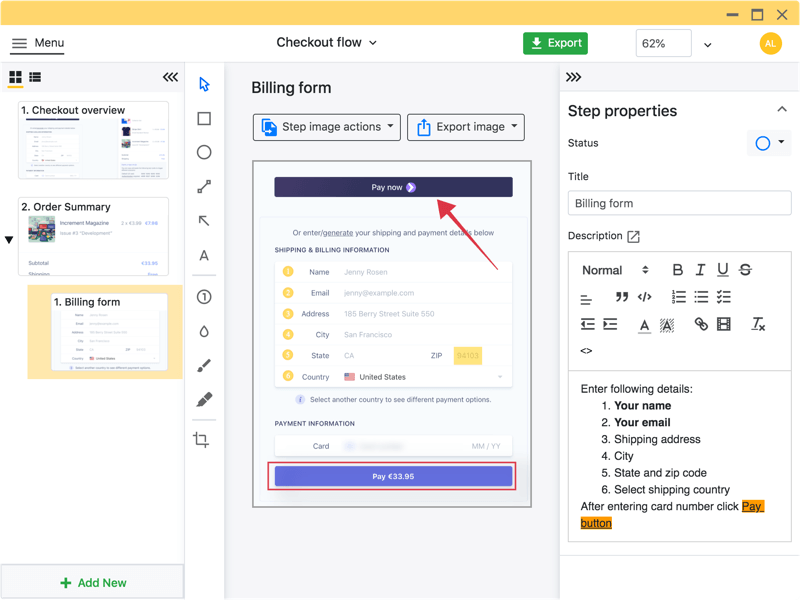Collapse the Order Summary sub-steps triangle

tap(9, 239)
